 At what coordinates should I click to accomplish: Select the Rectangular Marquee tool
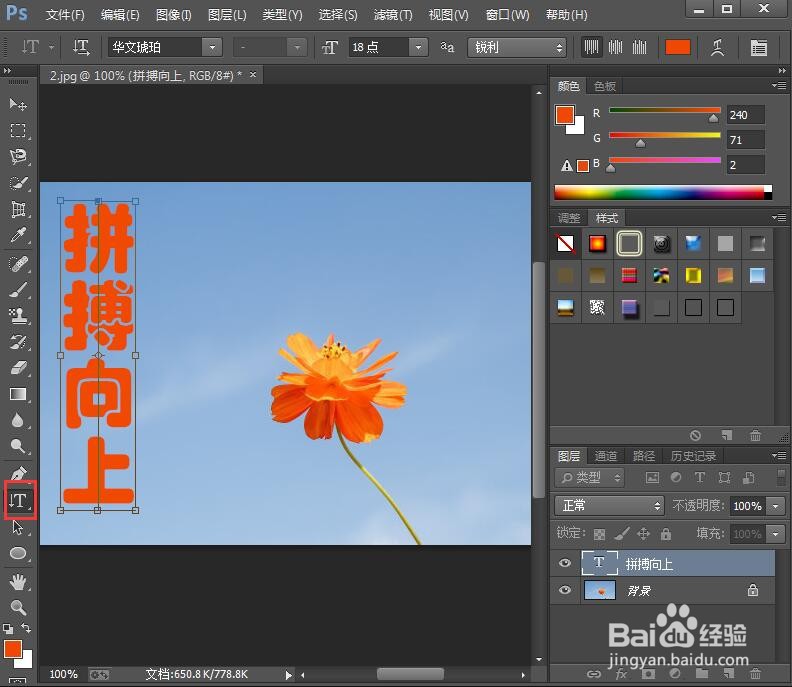18,131
